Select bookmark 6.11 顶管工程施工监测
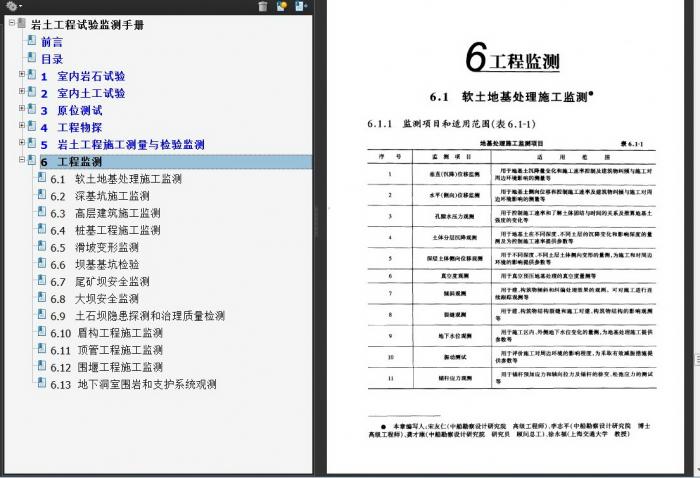The image size is (700, 478). tap(118, 350)
